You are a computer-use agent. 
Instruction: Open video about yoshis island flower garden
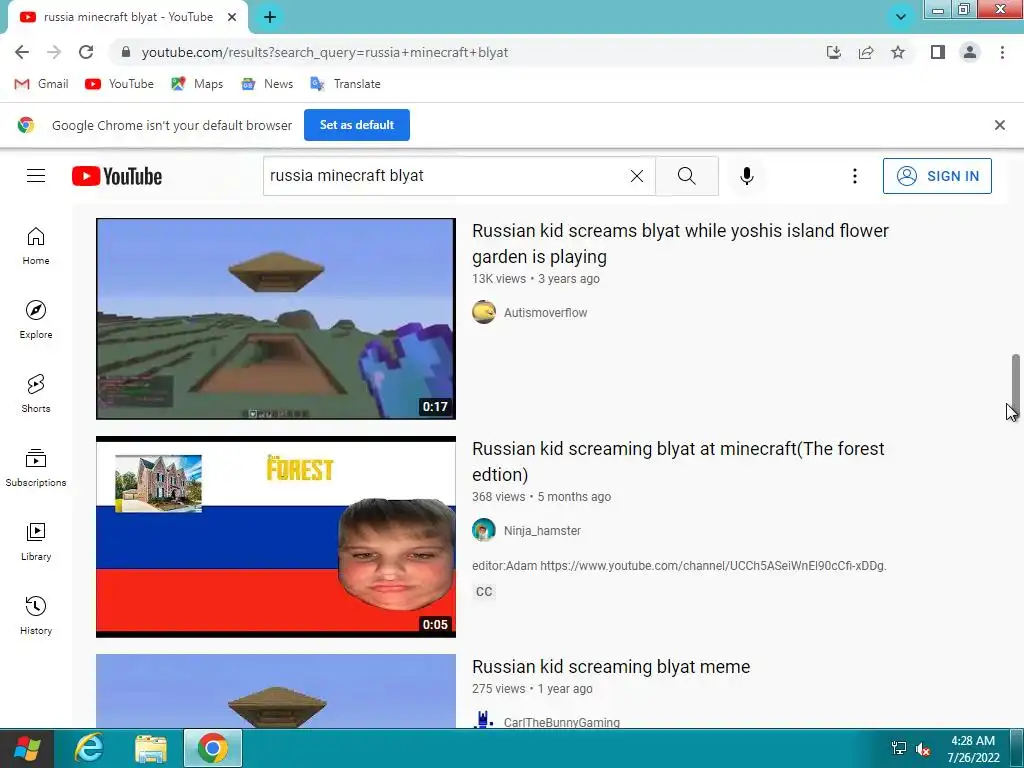[x=680, y=244]
